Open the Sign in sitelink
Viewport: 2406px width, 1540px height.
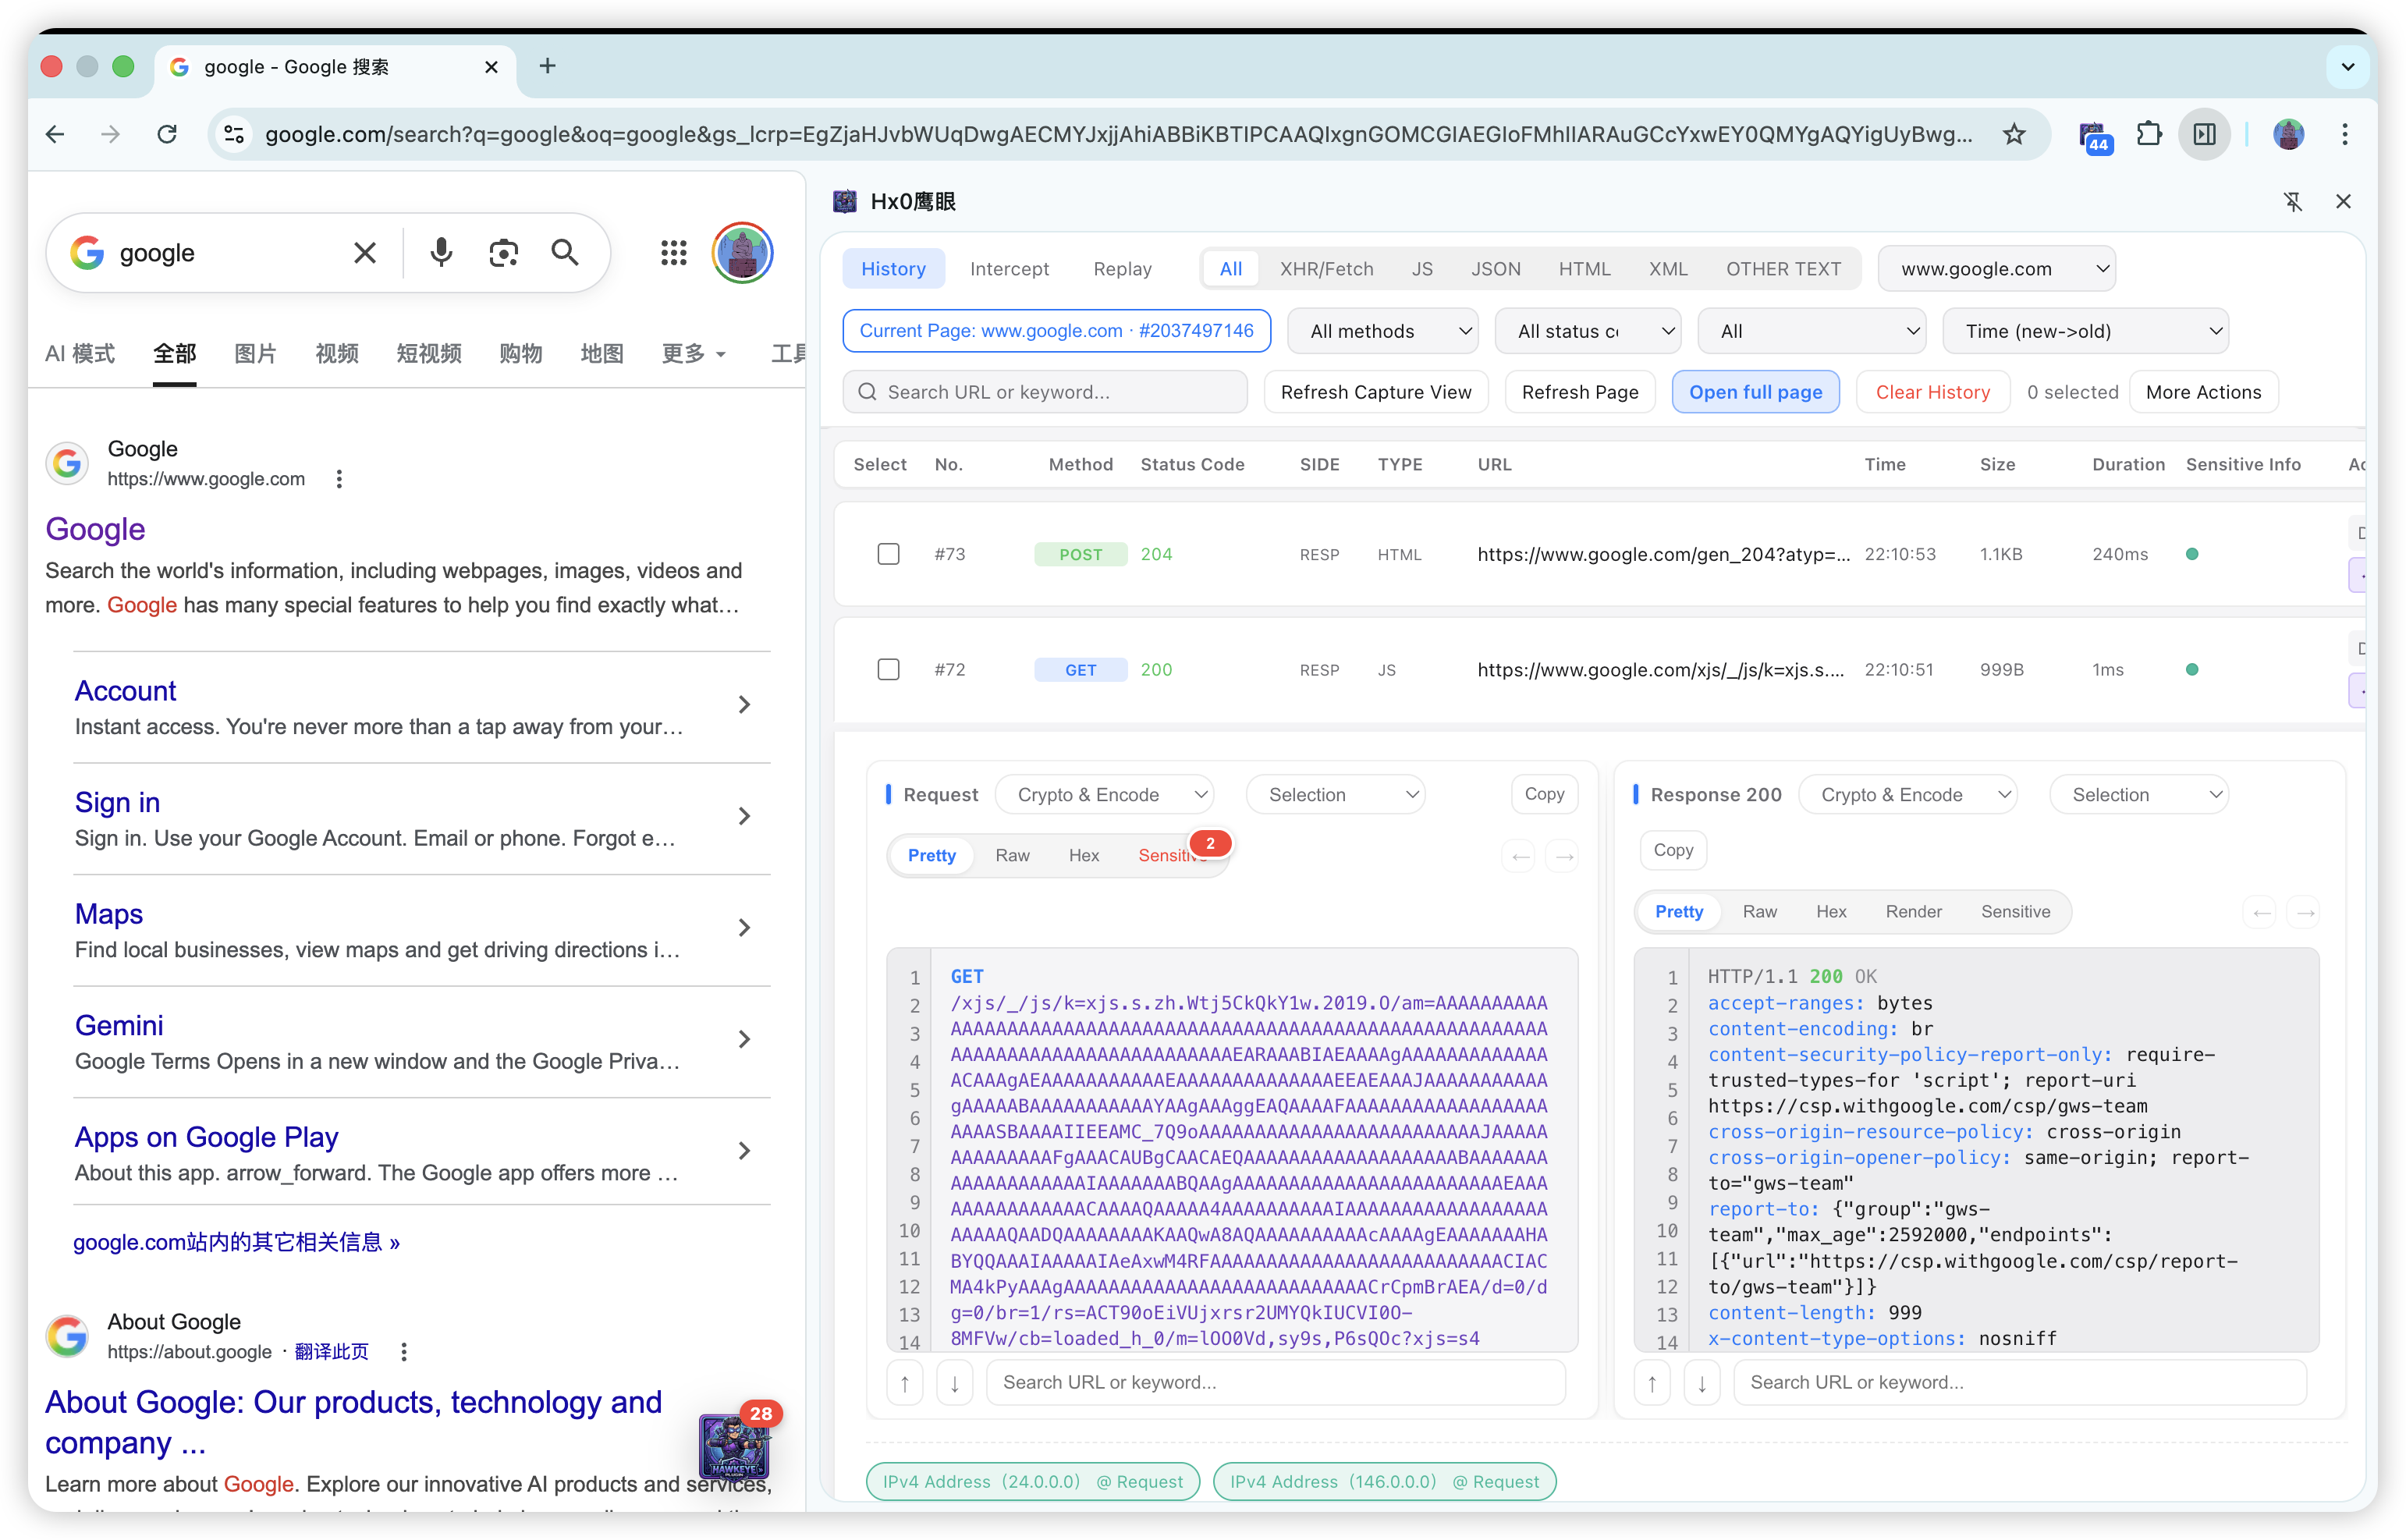117,802
